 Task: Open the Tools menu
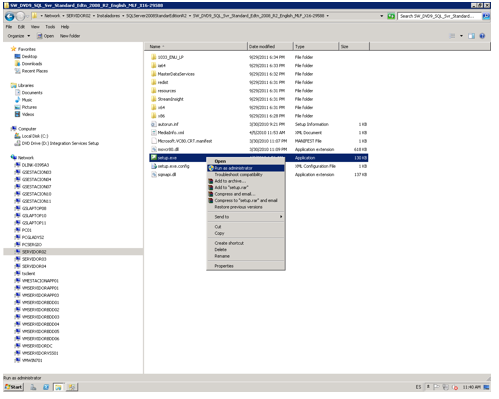[x=50, y=27]
